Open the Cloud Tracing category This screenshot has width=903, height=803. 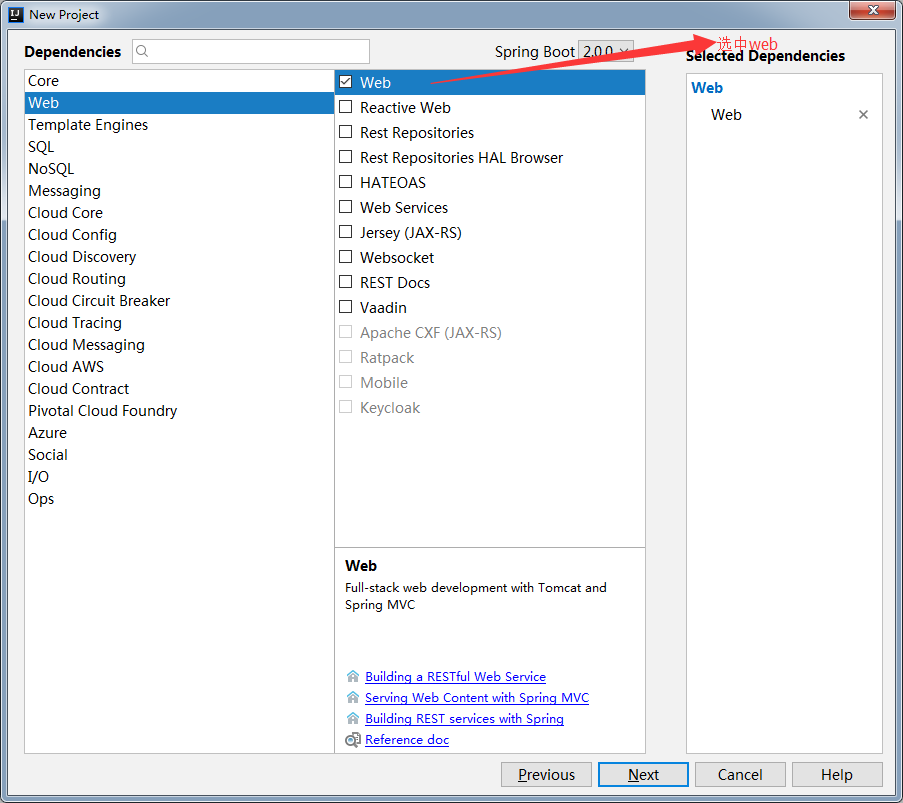pos(179,323)
